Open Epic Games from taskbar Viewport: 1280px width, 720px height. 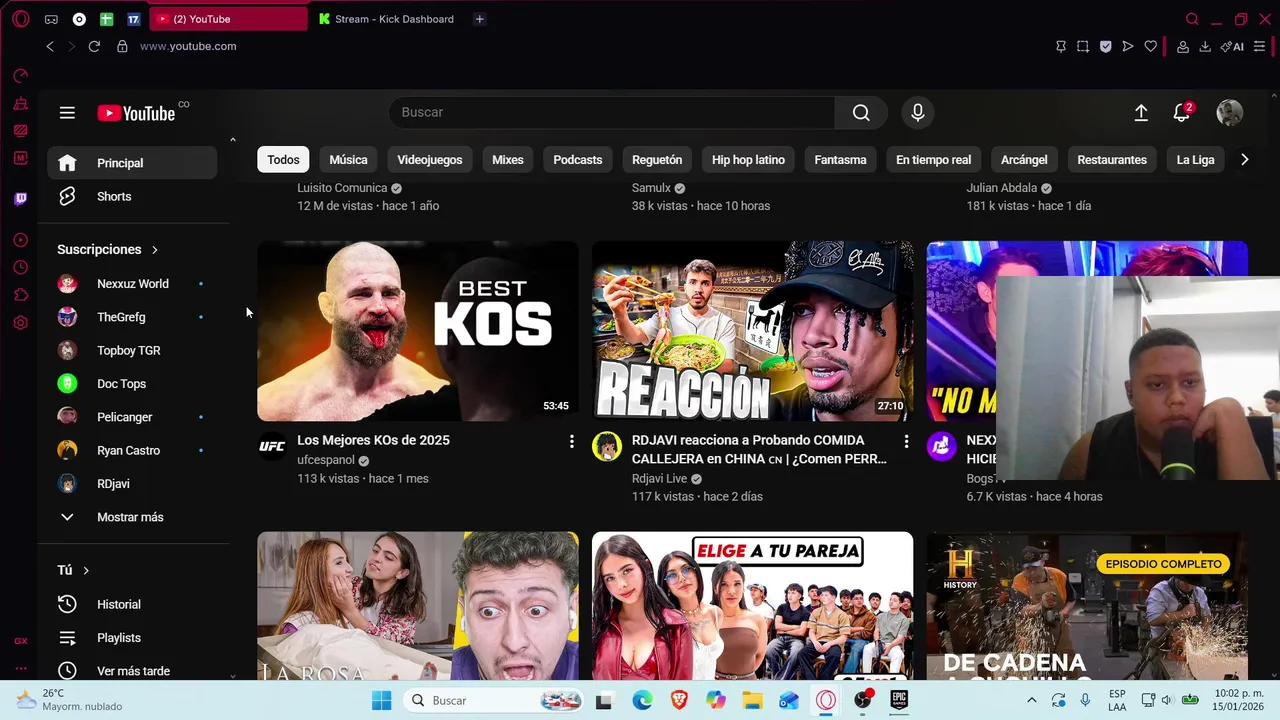tap(899, 701)
